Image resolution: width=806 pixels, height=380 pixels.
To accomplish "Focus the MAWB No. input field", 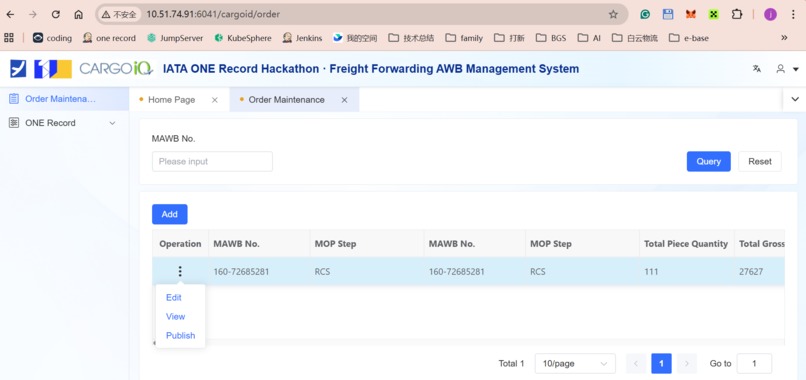I will pyautogui.click(x=212, y=161).
